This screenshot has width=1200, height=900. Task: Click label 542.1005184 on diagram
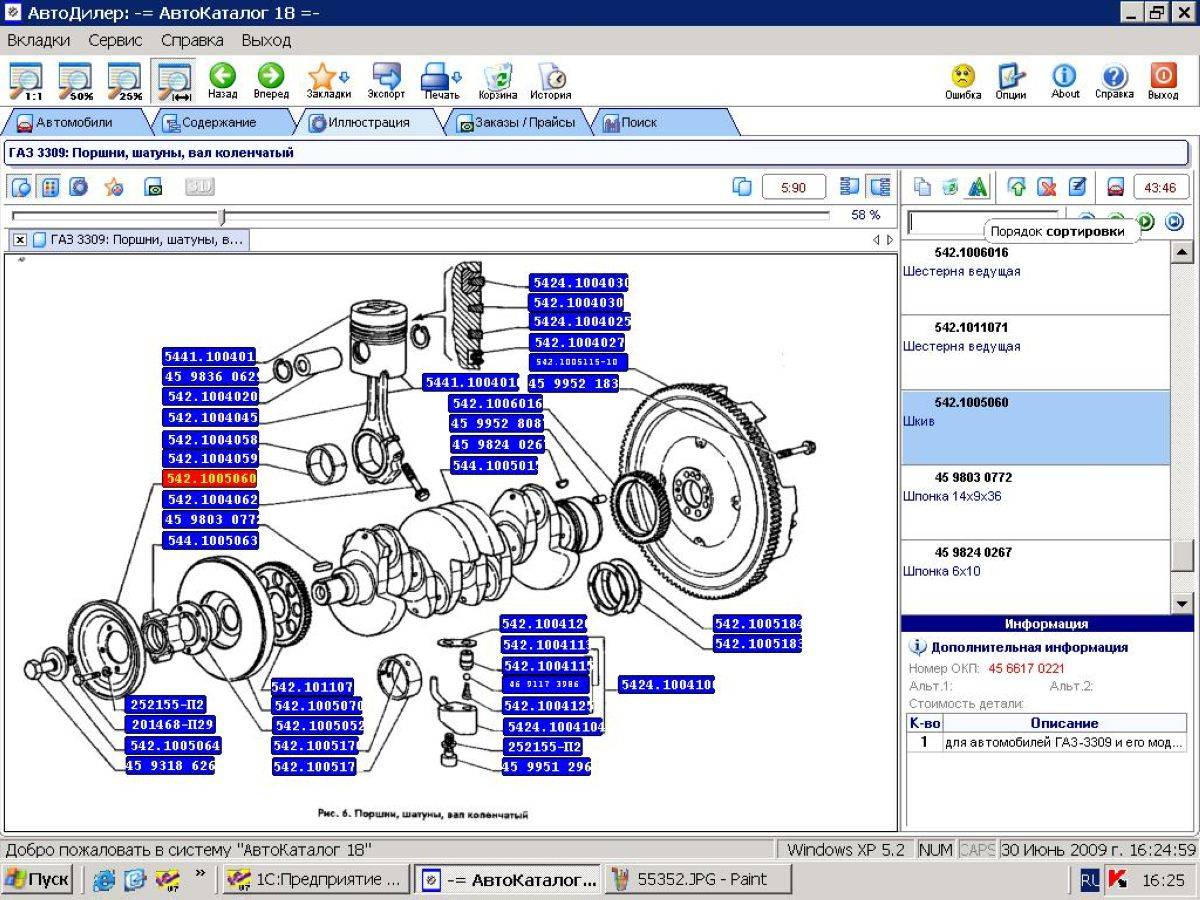click(x=757, y=624)
